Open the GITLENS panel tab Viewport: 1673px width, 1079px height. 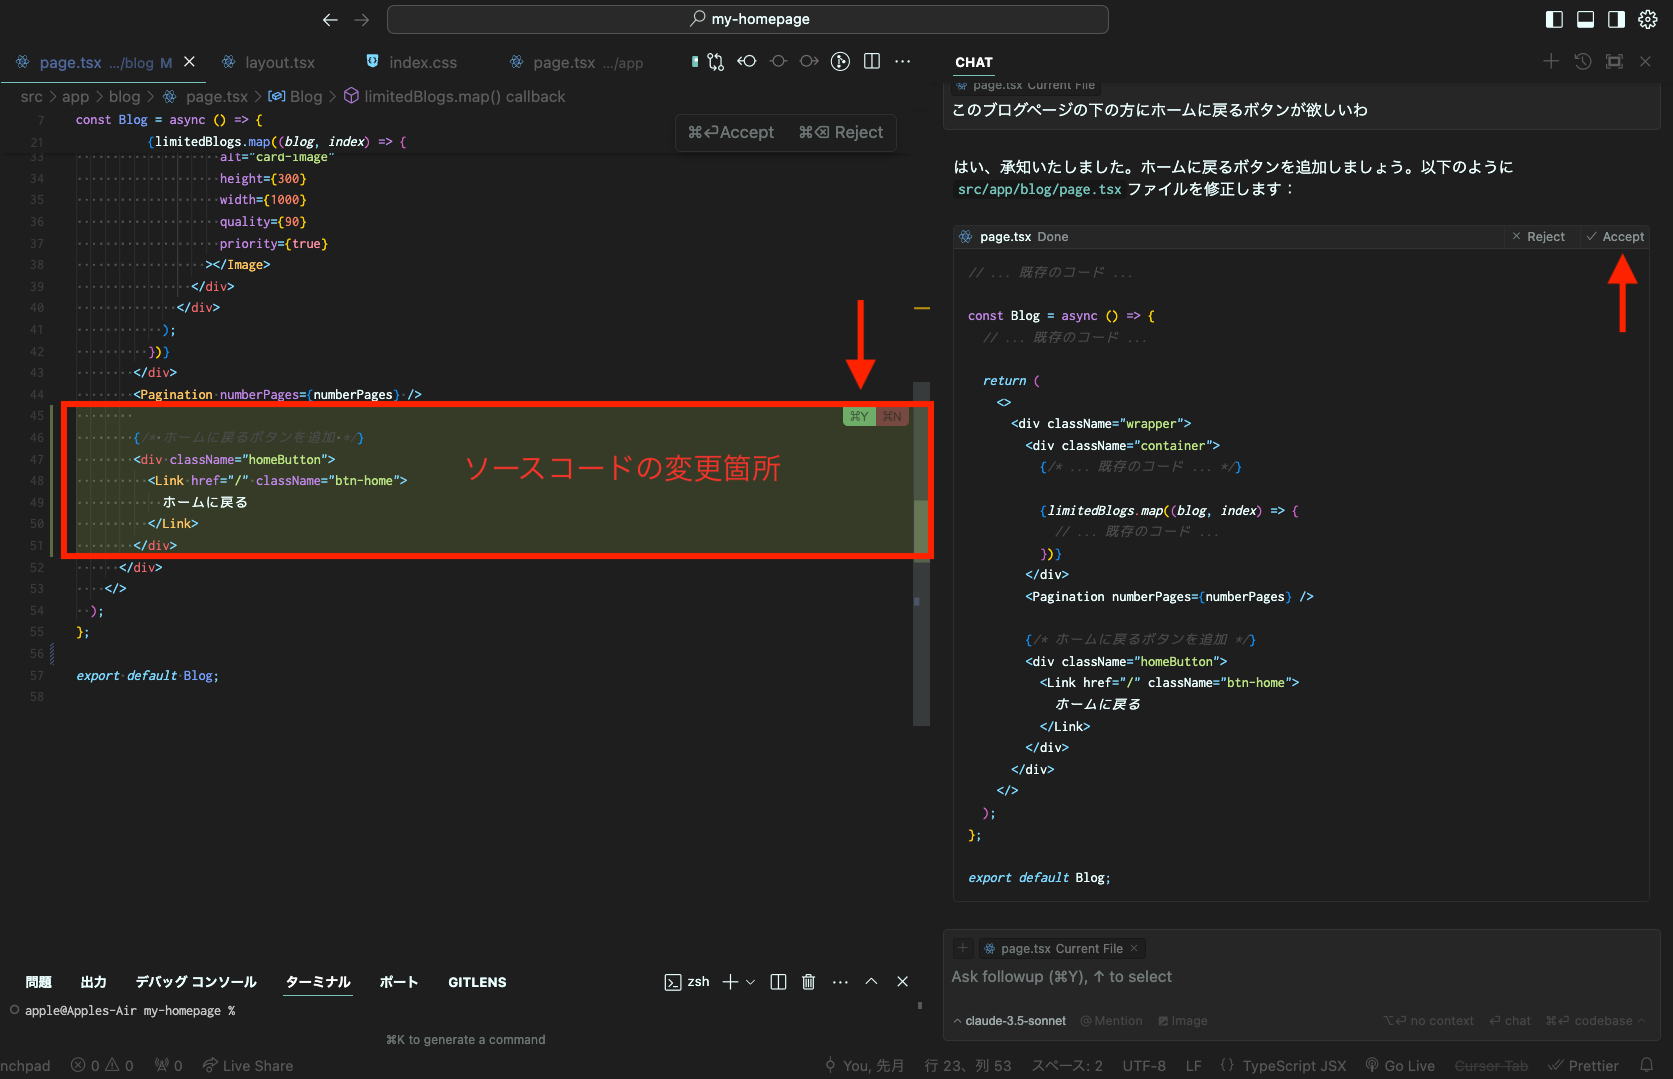point(477,982)
